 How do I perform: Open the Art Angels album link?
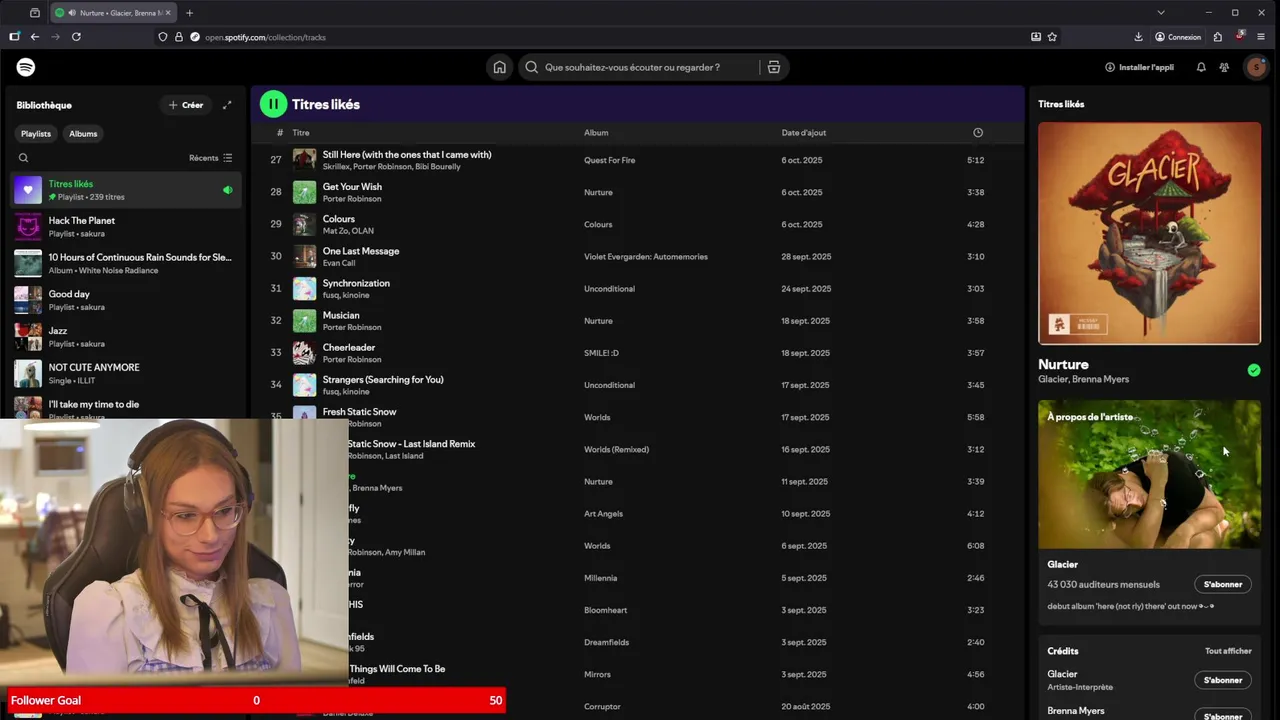pos(603,514)
